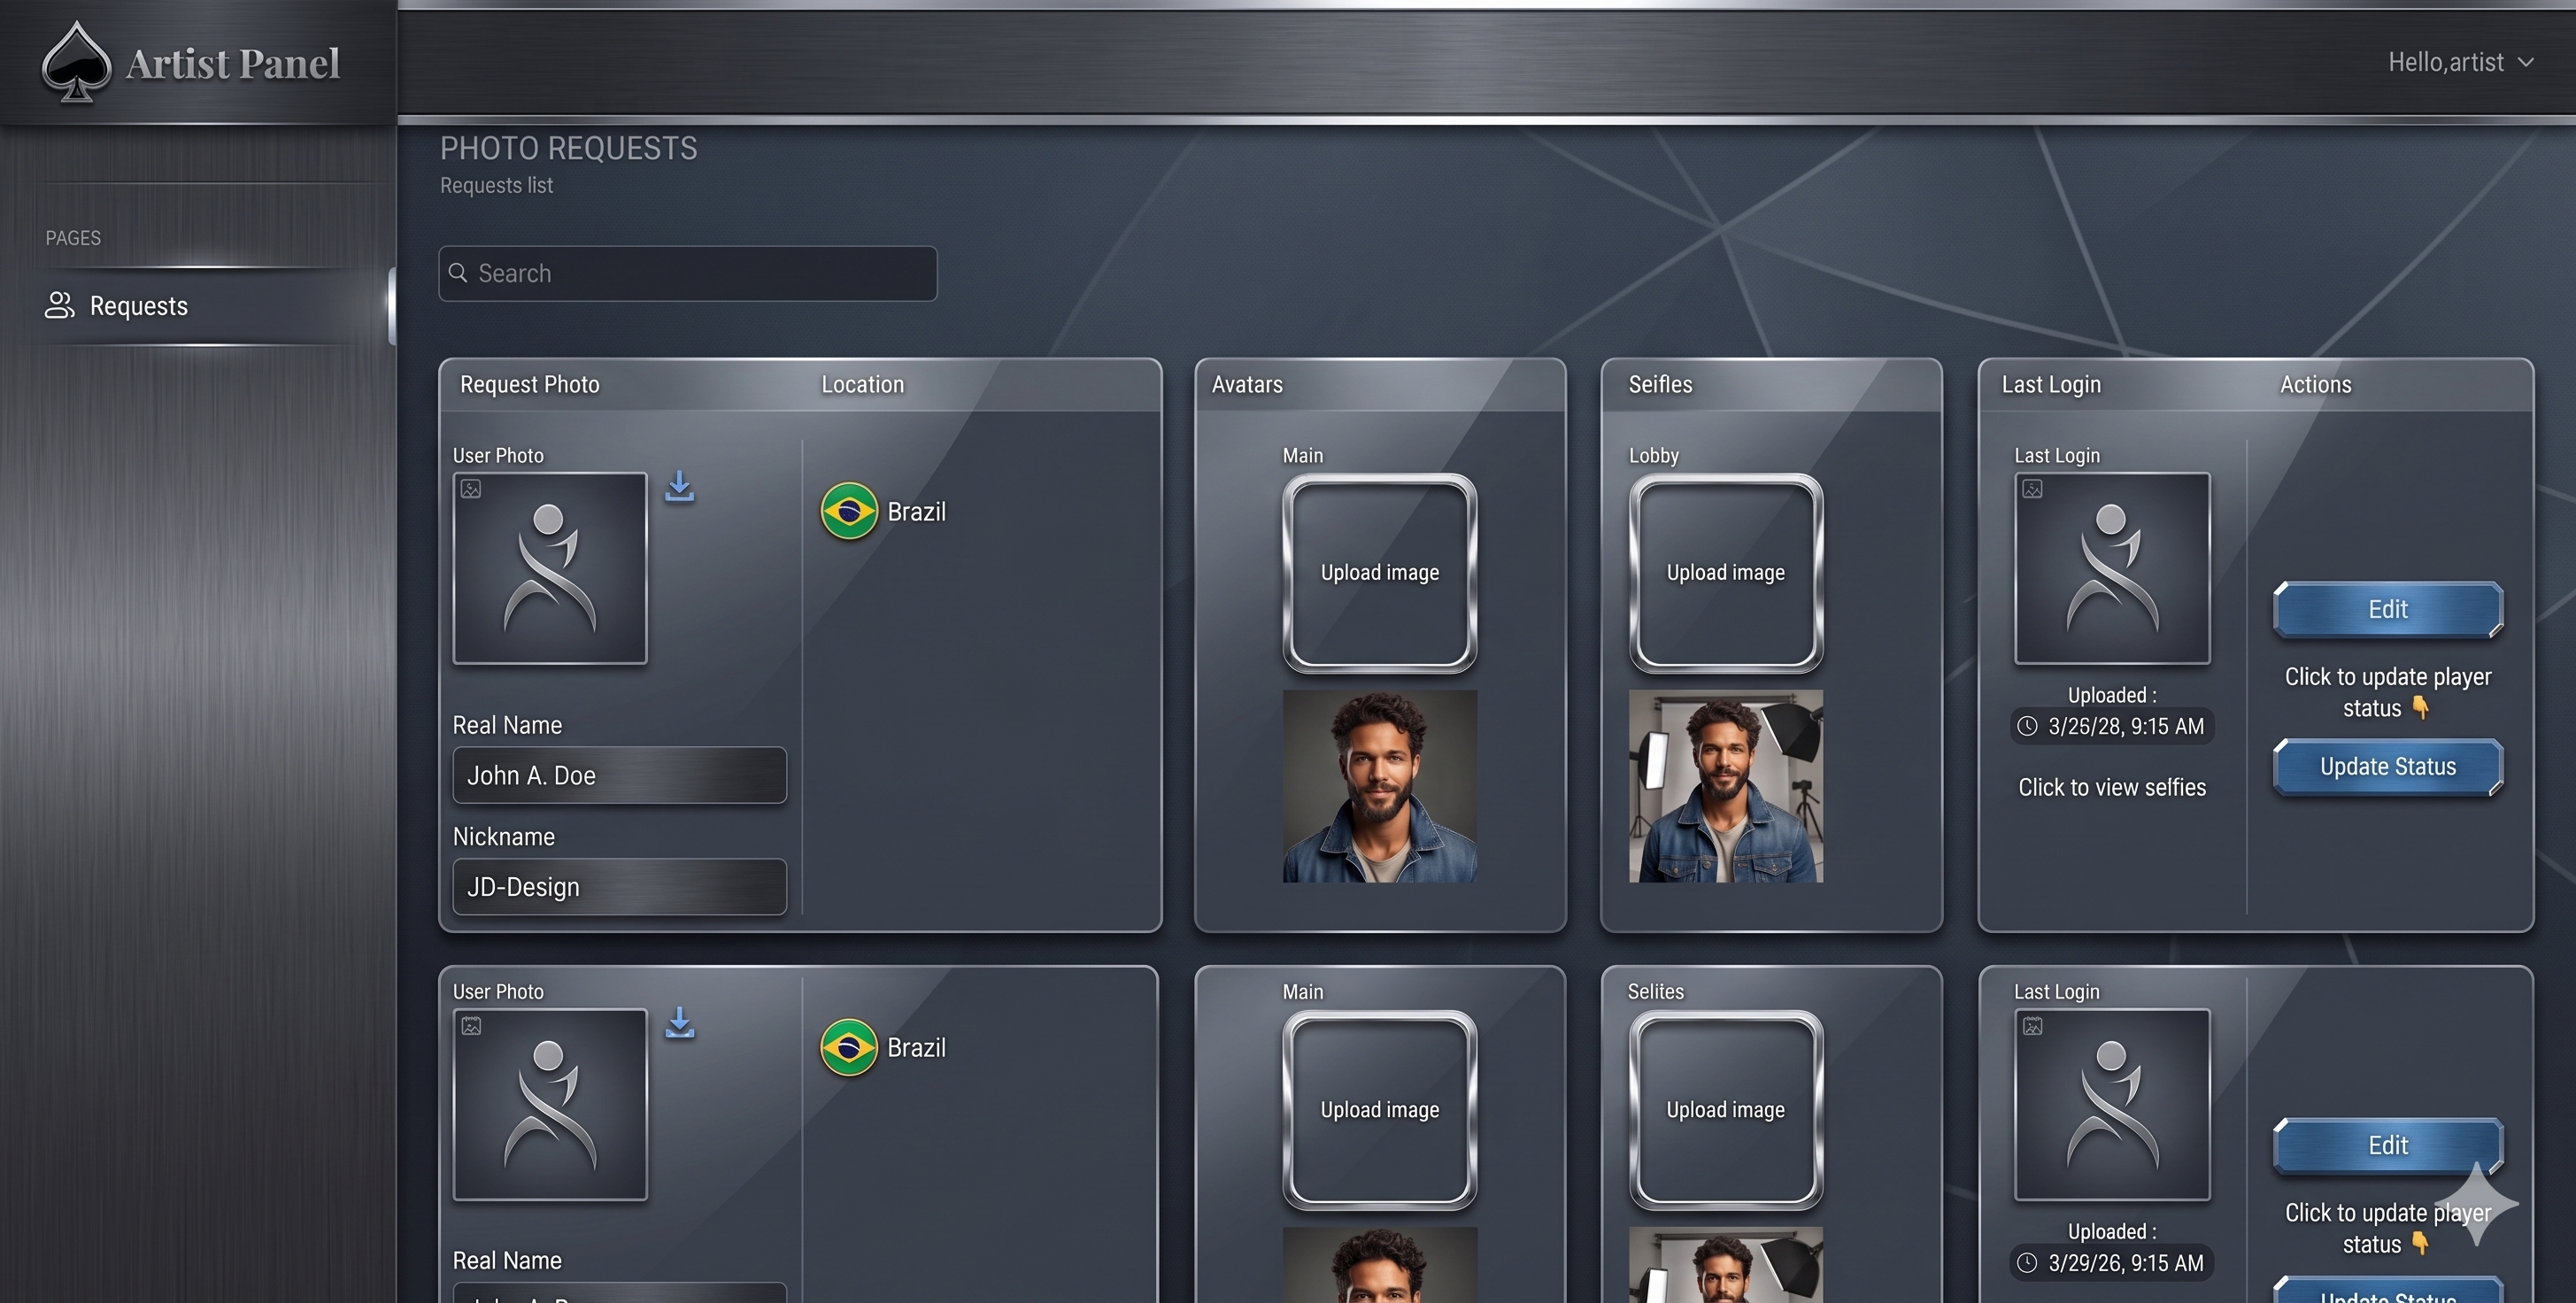The width and height of the screenshot is (2576, 1303).
Task: Click the image placeholder icon in the Last Login box
Action: [2033, 489]
